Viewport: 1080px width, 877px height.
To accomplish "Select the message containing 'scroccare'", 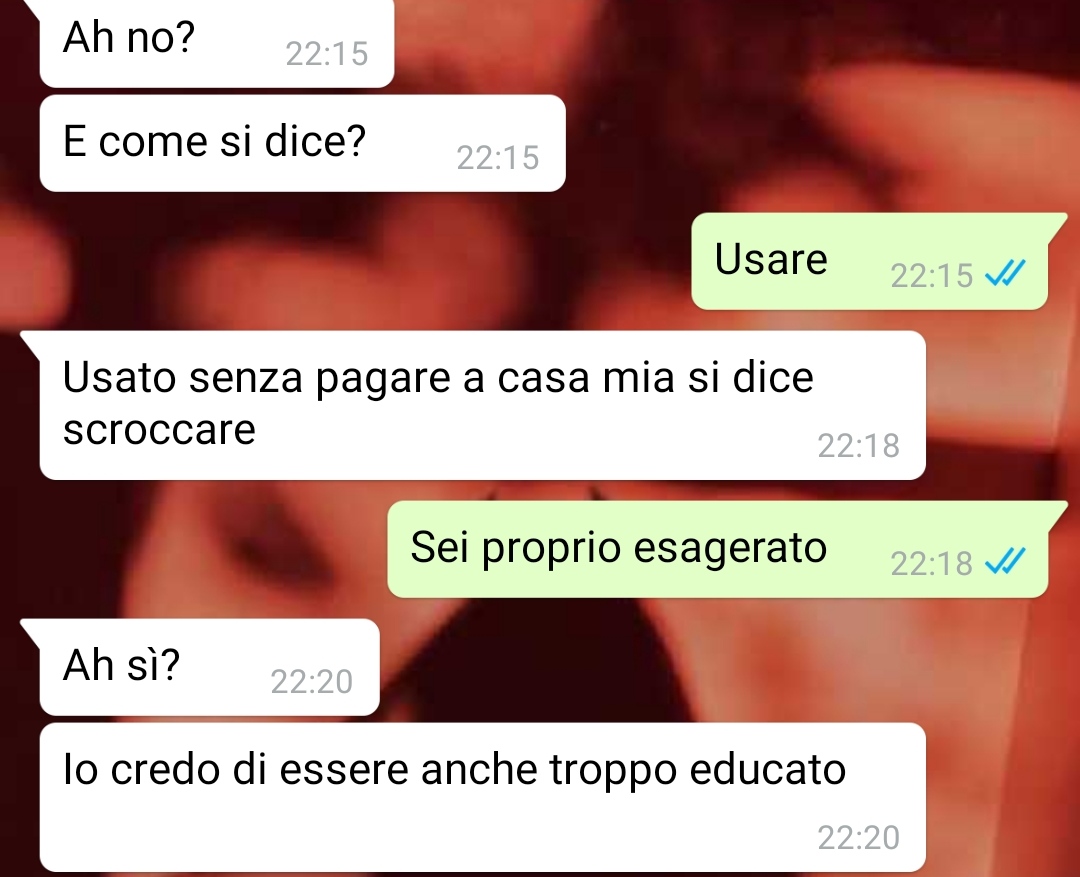I will click(482, 405).
